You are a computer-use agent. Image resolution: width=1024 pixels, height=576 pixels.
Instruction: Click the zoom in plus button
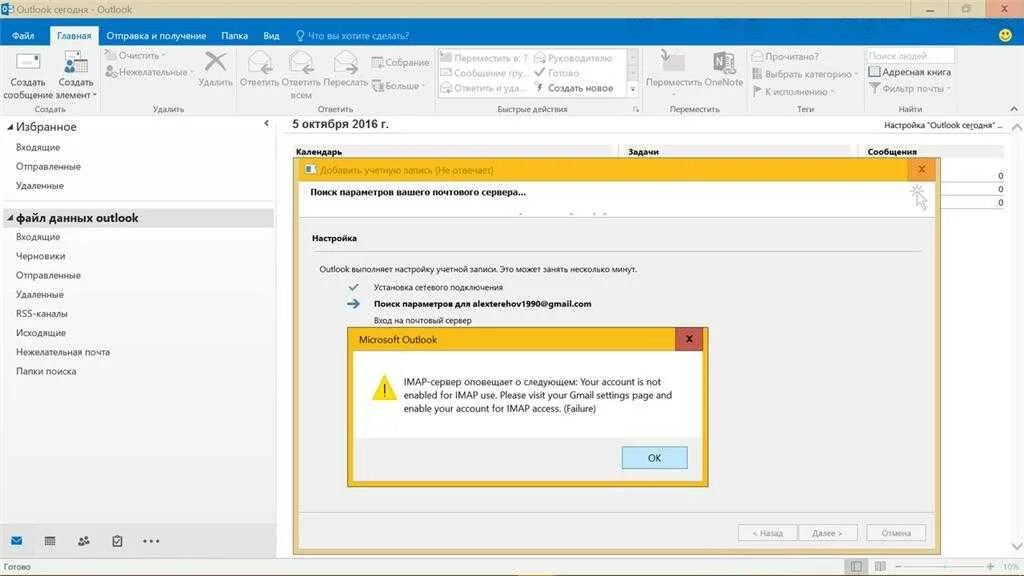click(x=990, y=566)
